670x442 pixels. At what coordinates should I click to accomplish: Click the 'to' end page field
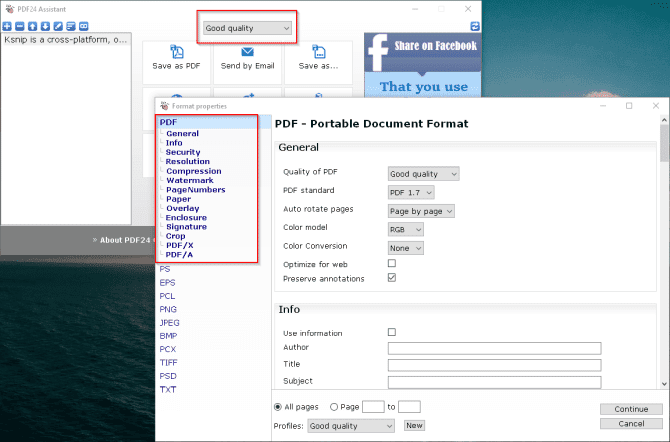click(409, 407)
